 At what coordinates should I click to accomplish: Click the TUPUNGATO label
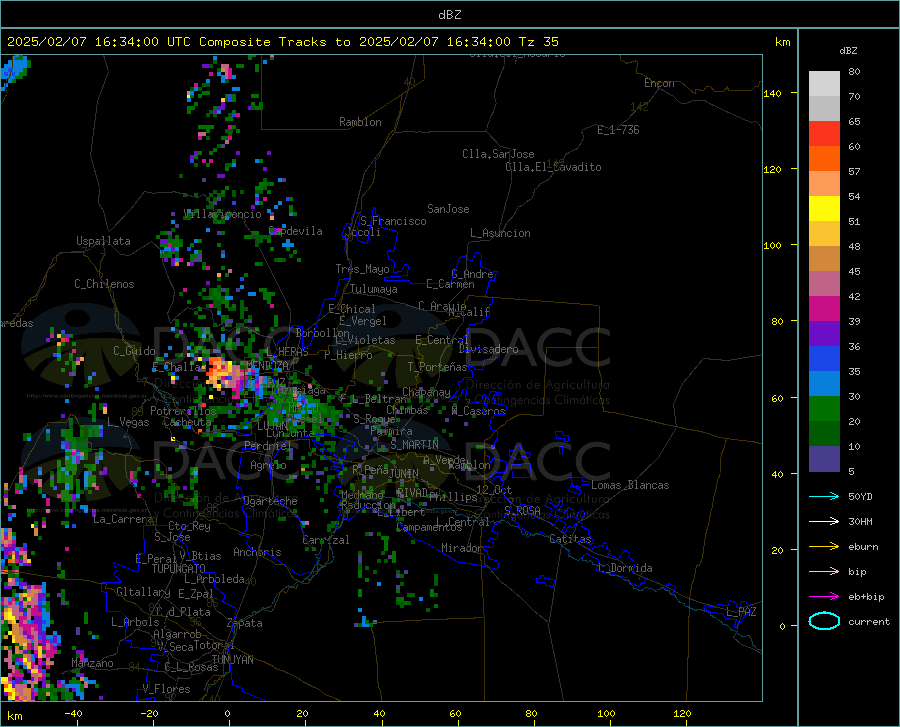tap(179, 569)
